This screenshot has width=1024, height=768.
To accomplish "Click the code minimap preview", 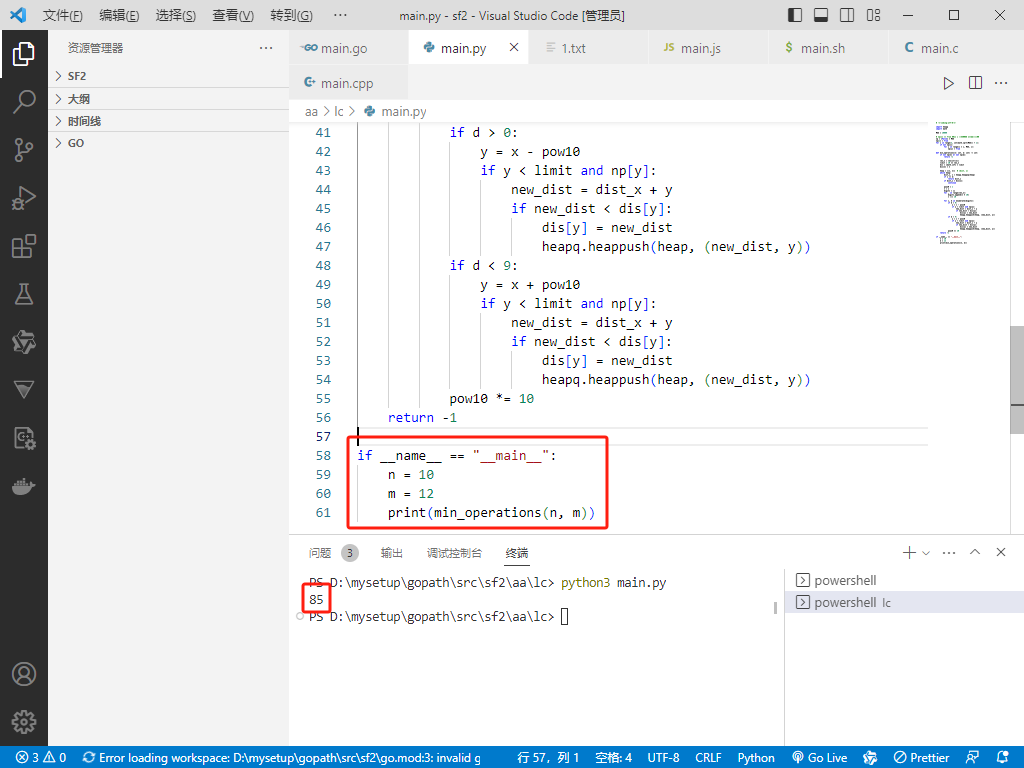I will tap(966, 183).
